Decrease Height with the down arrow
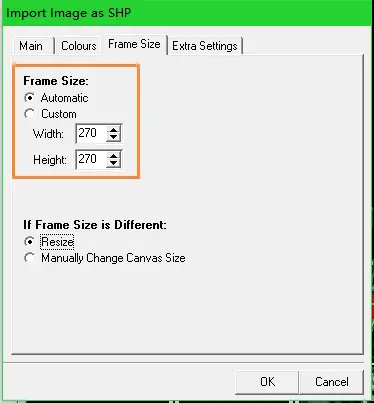 click(x=114, y=163)
